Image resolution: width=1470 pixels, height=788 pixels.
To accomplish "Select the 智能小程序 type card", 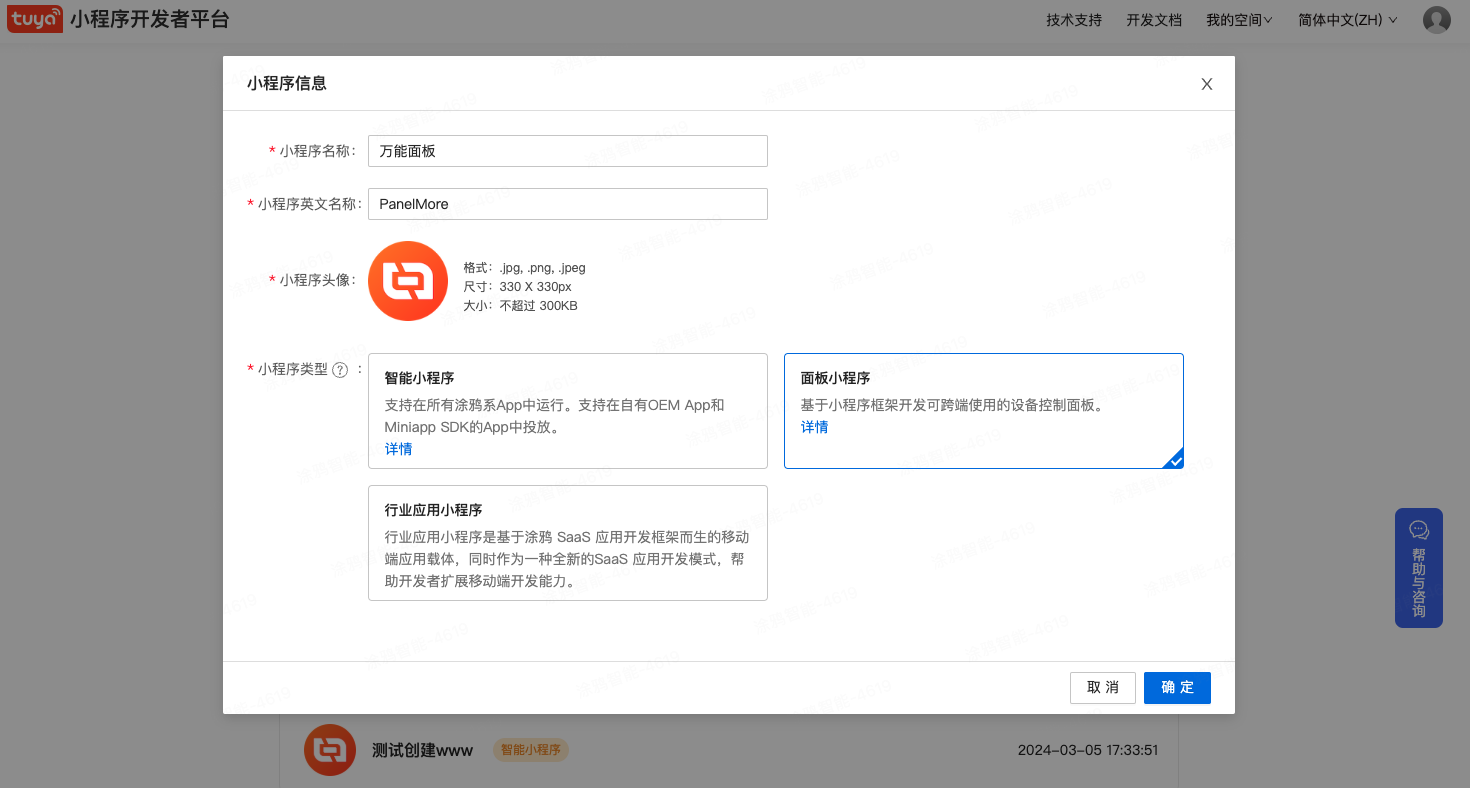I will (x=567, y=410).
